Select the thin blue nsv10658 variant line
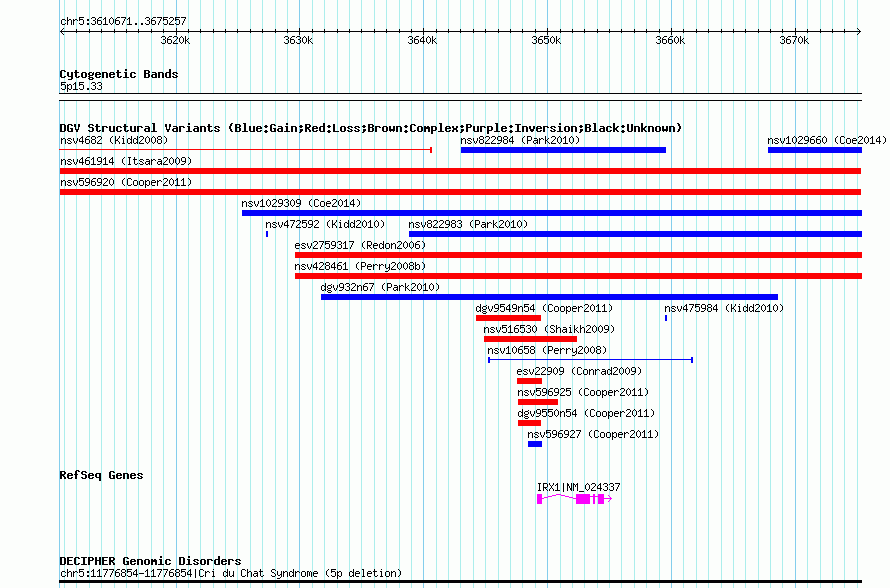 point(590,360)
